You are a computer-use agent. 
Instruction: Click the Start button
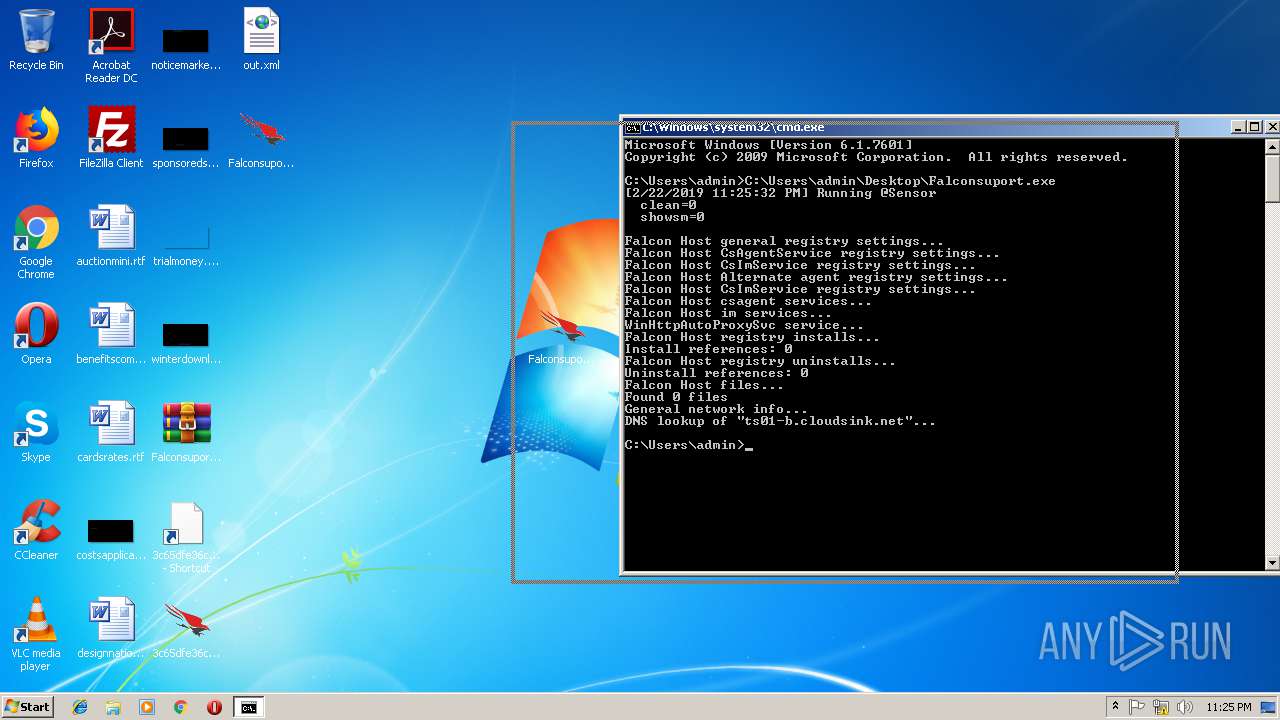(x=27, y=707)
